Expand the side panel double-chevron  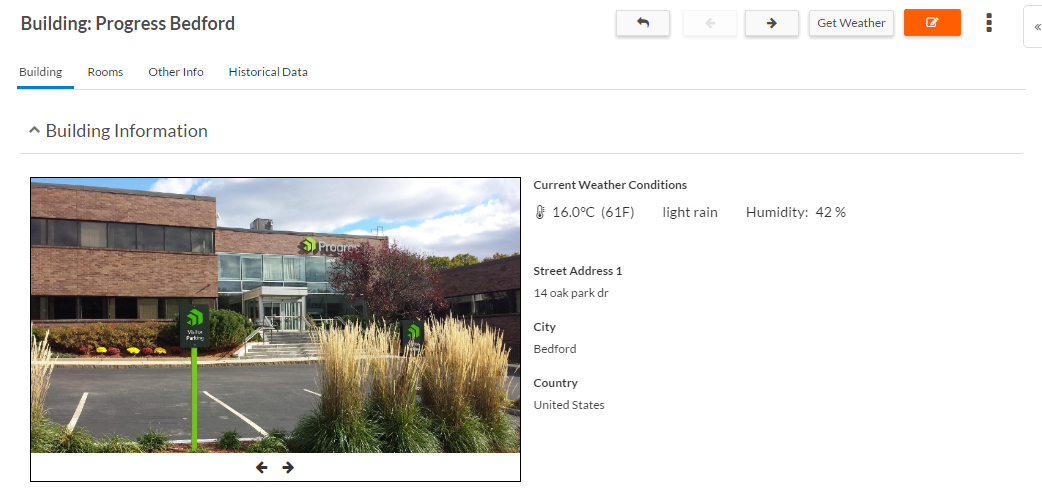click(1035, 27)
